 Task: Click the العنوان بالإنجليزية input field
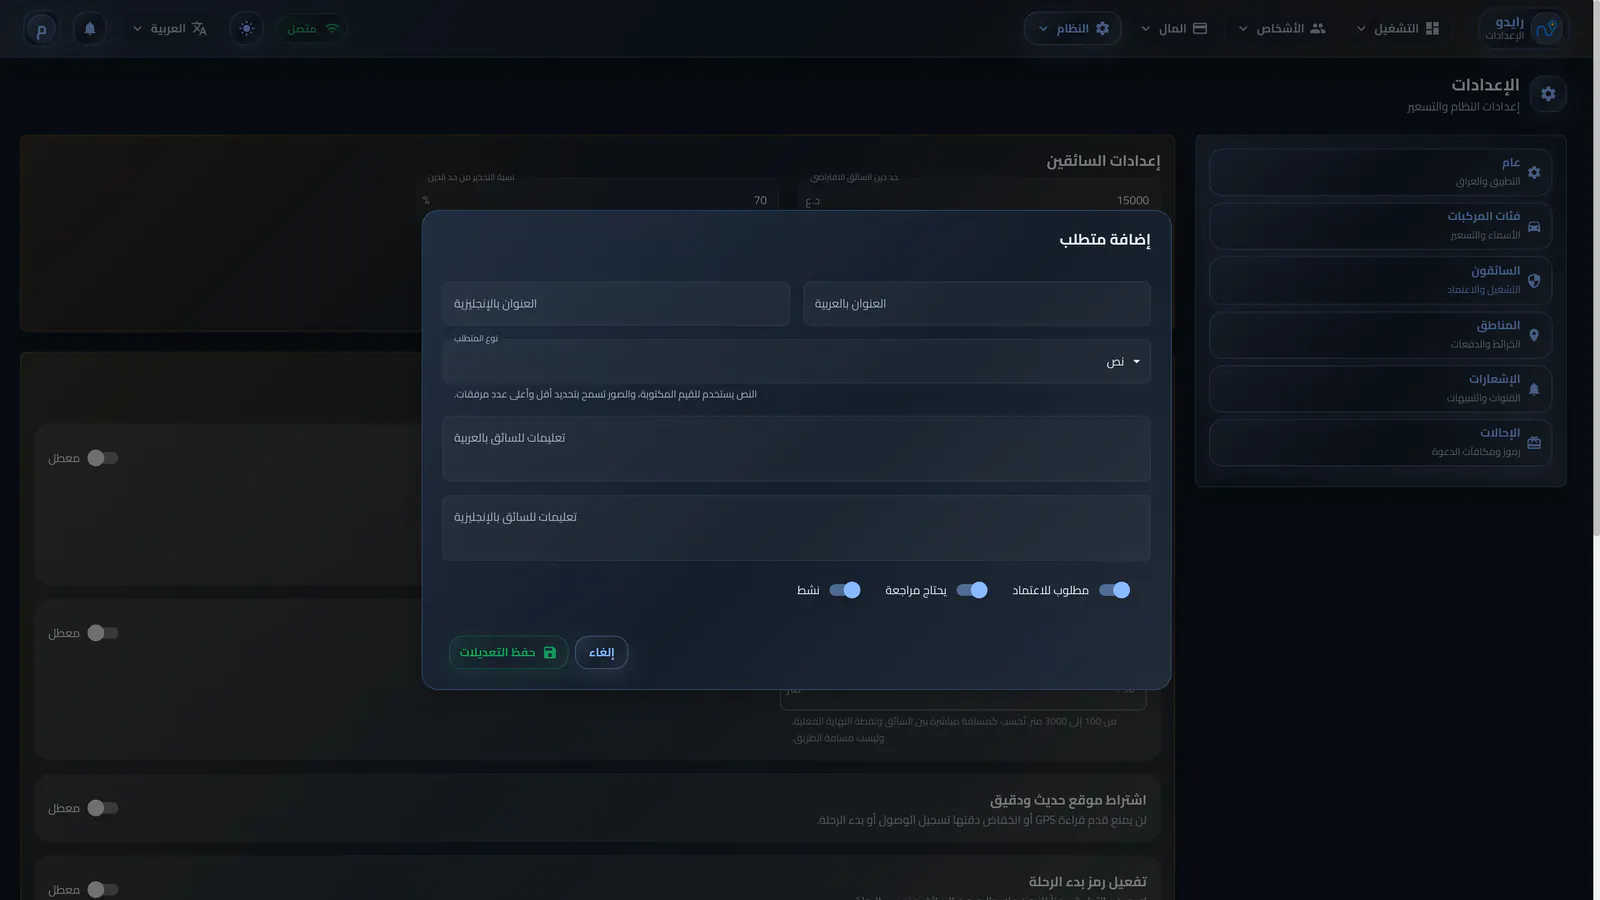coord(616,303)
